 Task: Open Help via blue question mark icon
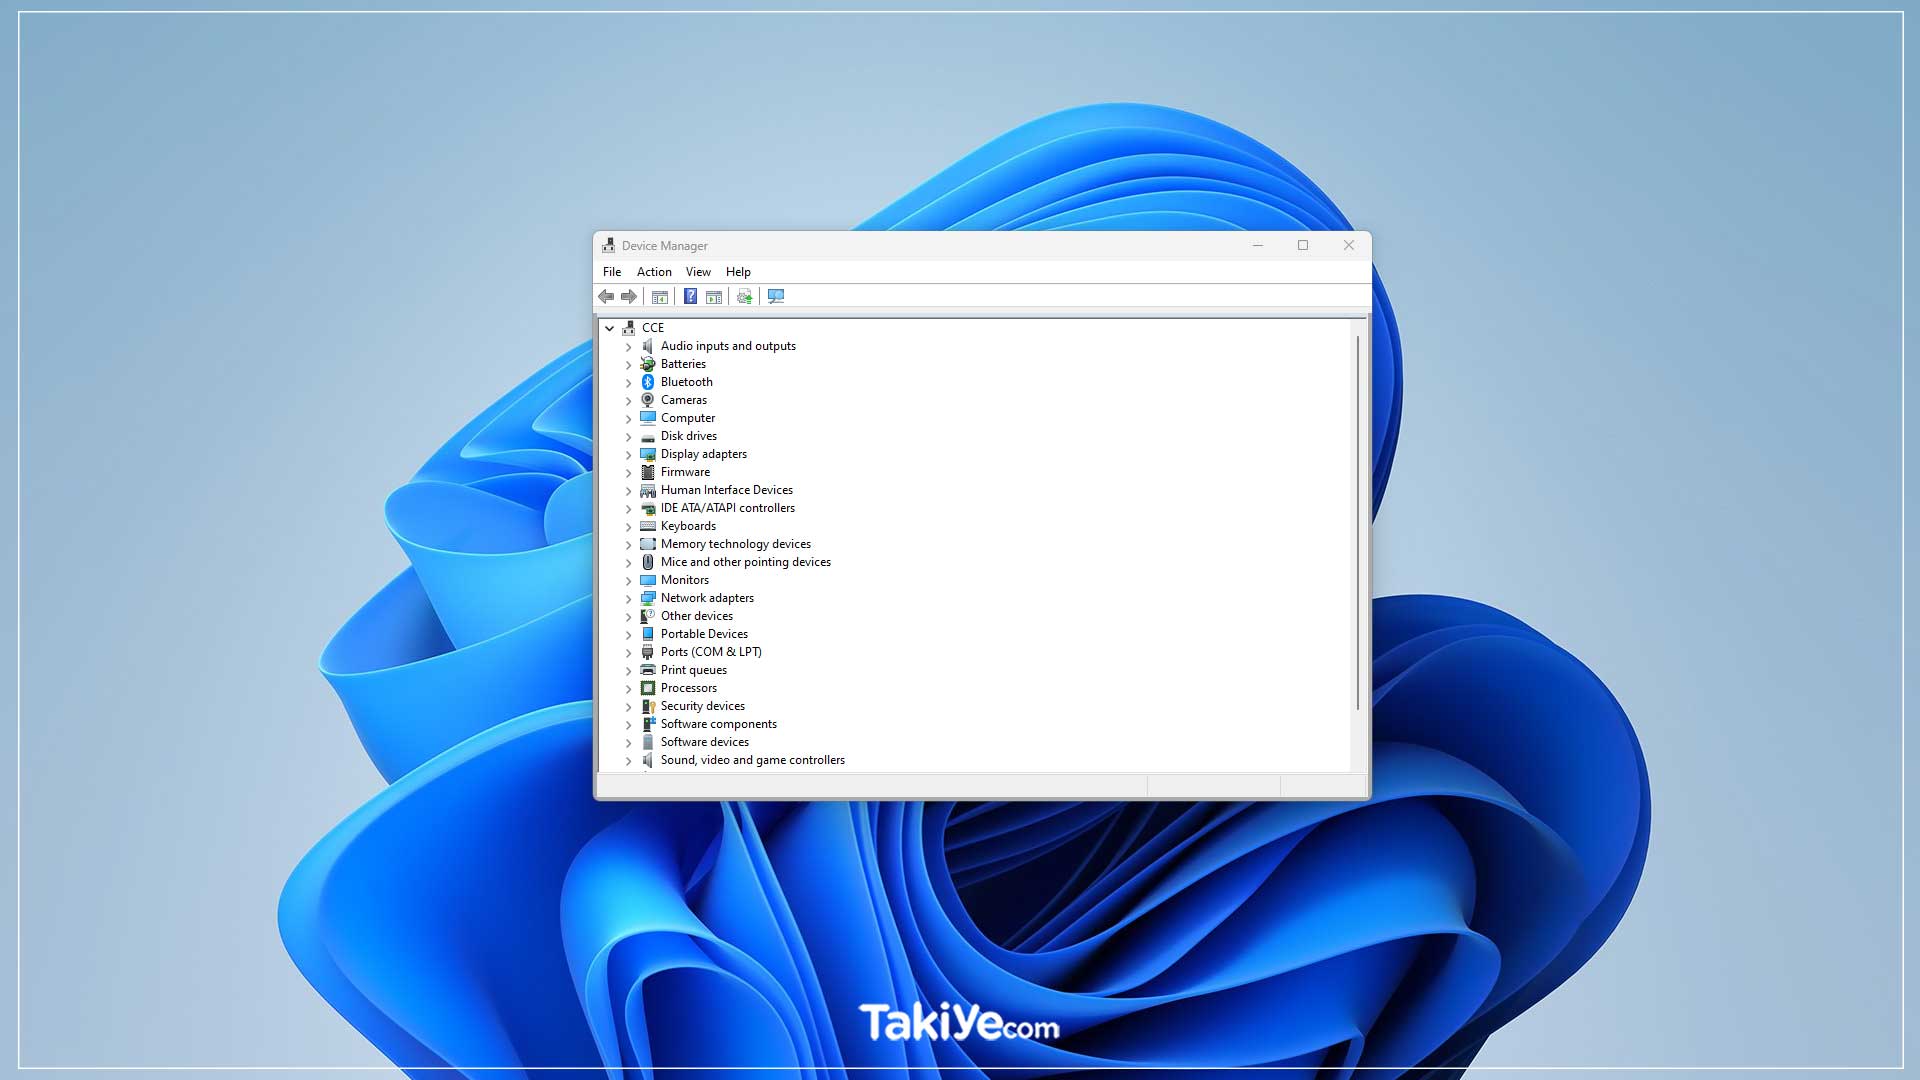(690, 296)
